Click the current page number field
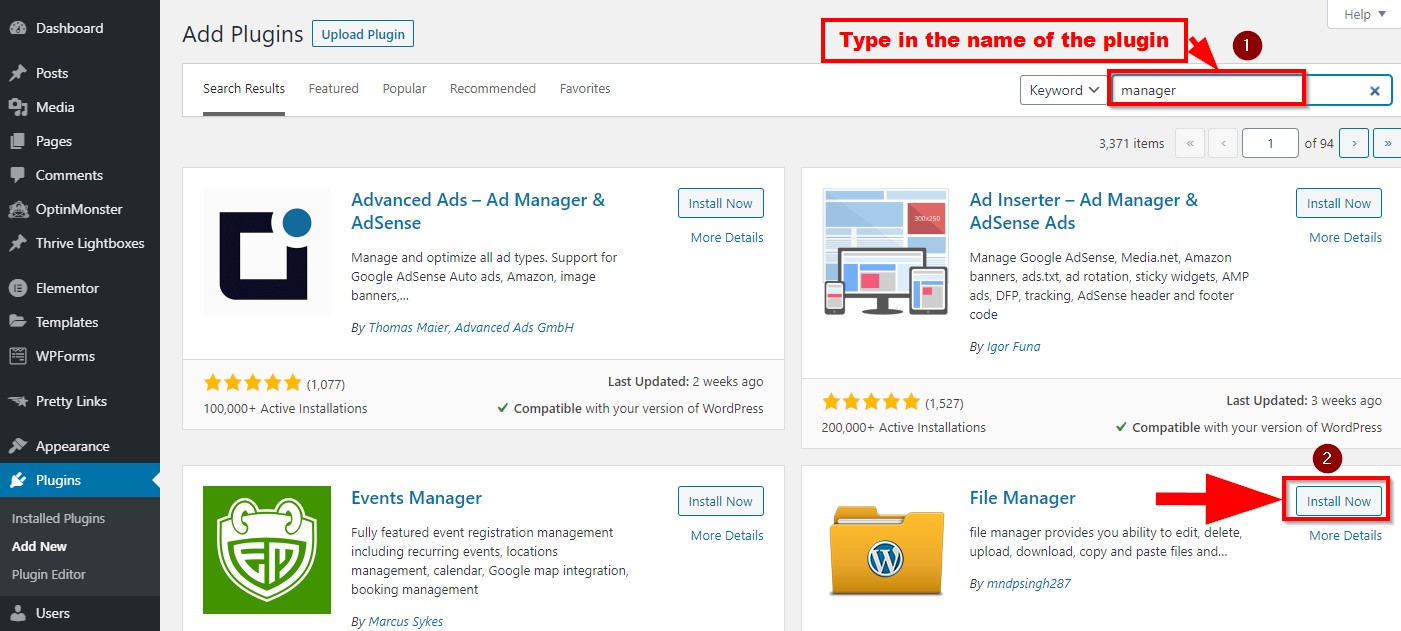 (x=1270, y=143)
